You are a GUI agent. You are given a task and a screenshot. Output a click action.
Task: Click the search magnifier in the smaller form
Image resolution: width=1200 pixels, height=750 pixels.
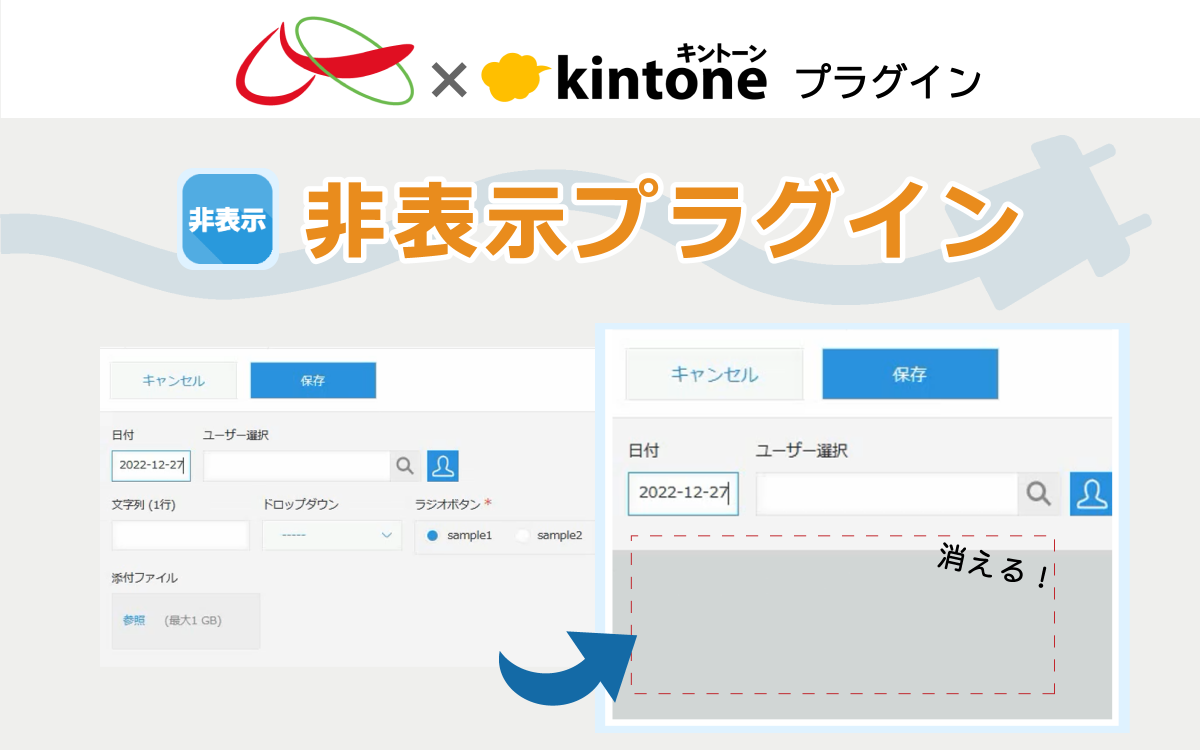point(405,466)
